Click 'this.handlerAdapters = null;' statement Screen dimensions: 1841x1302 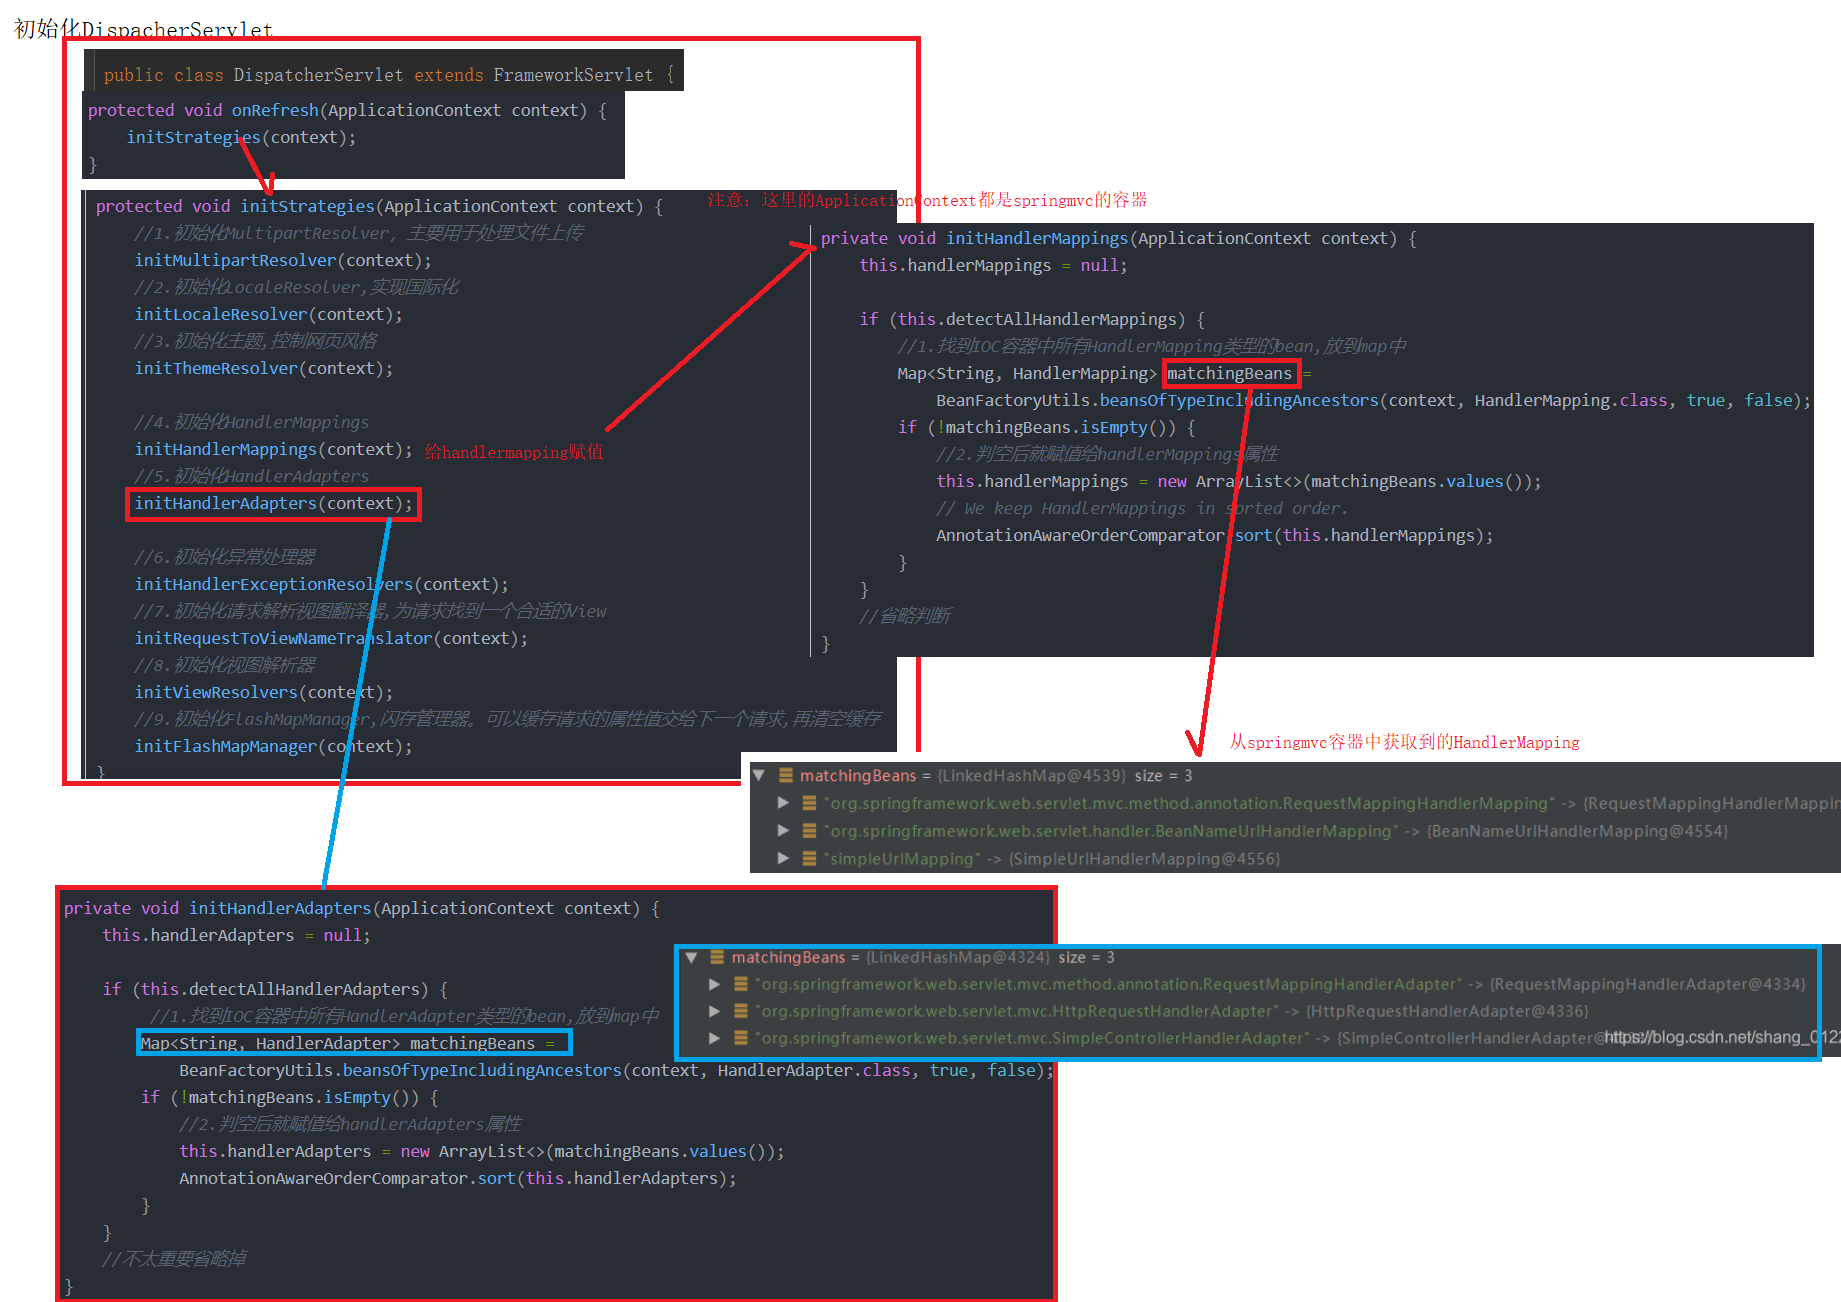click(x=236, y=935)
